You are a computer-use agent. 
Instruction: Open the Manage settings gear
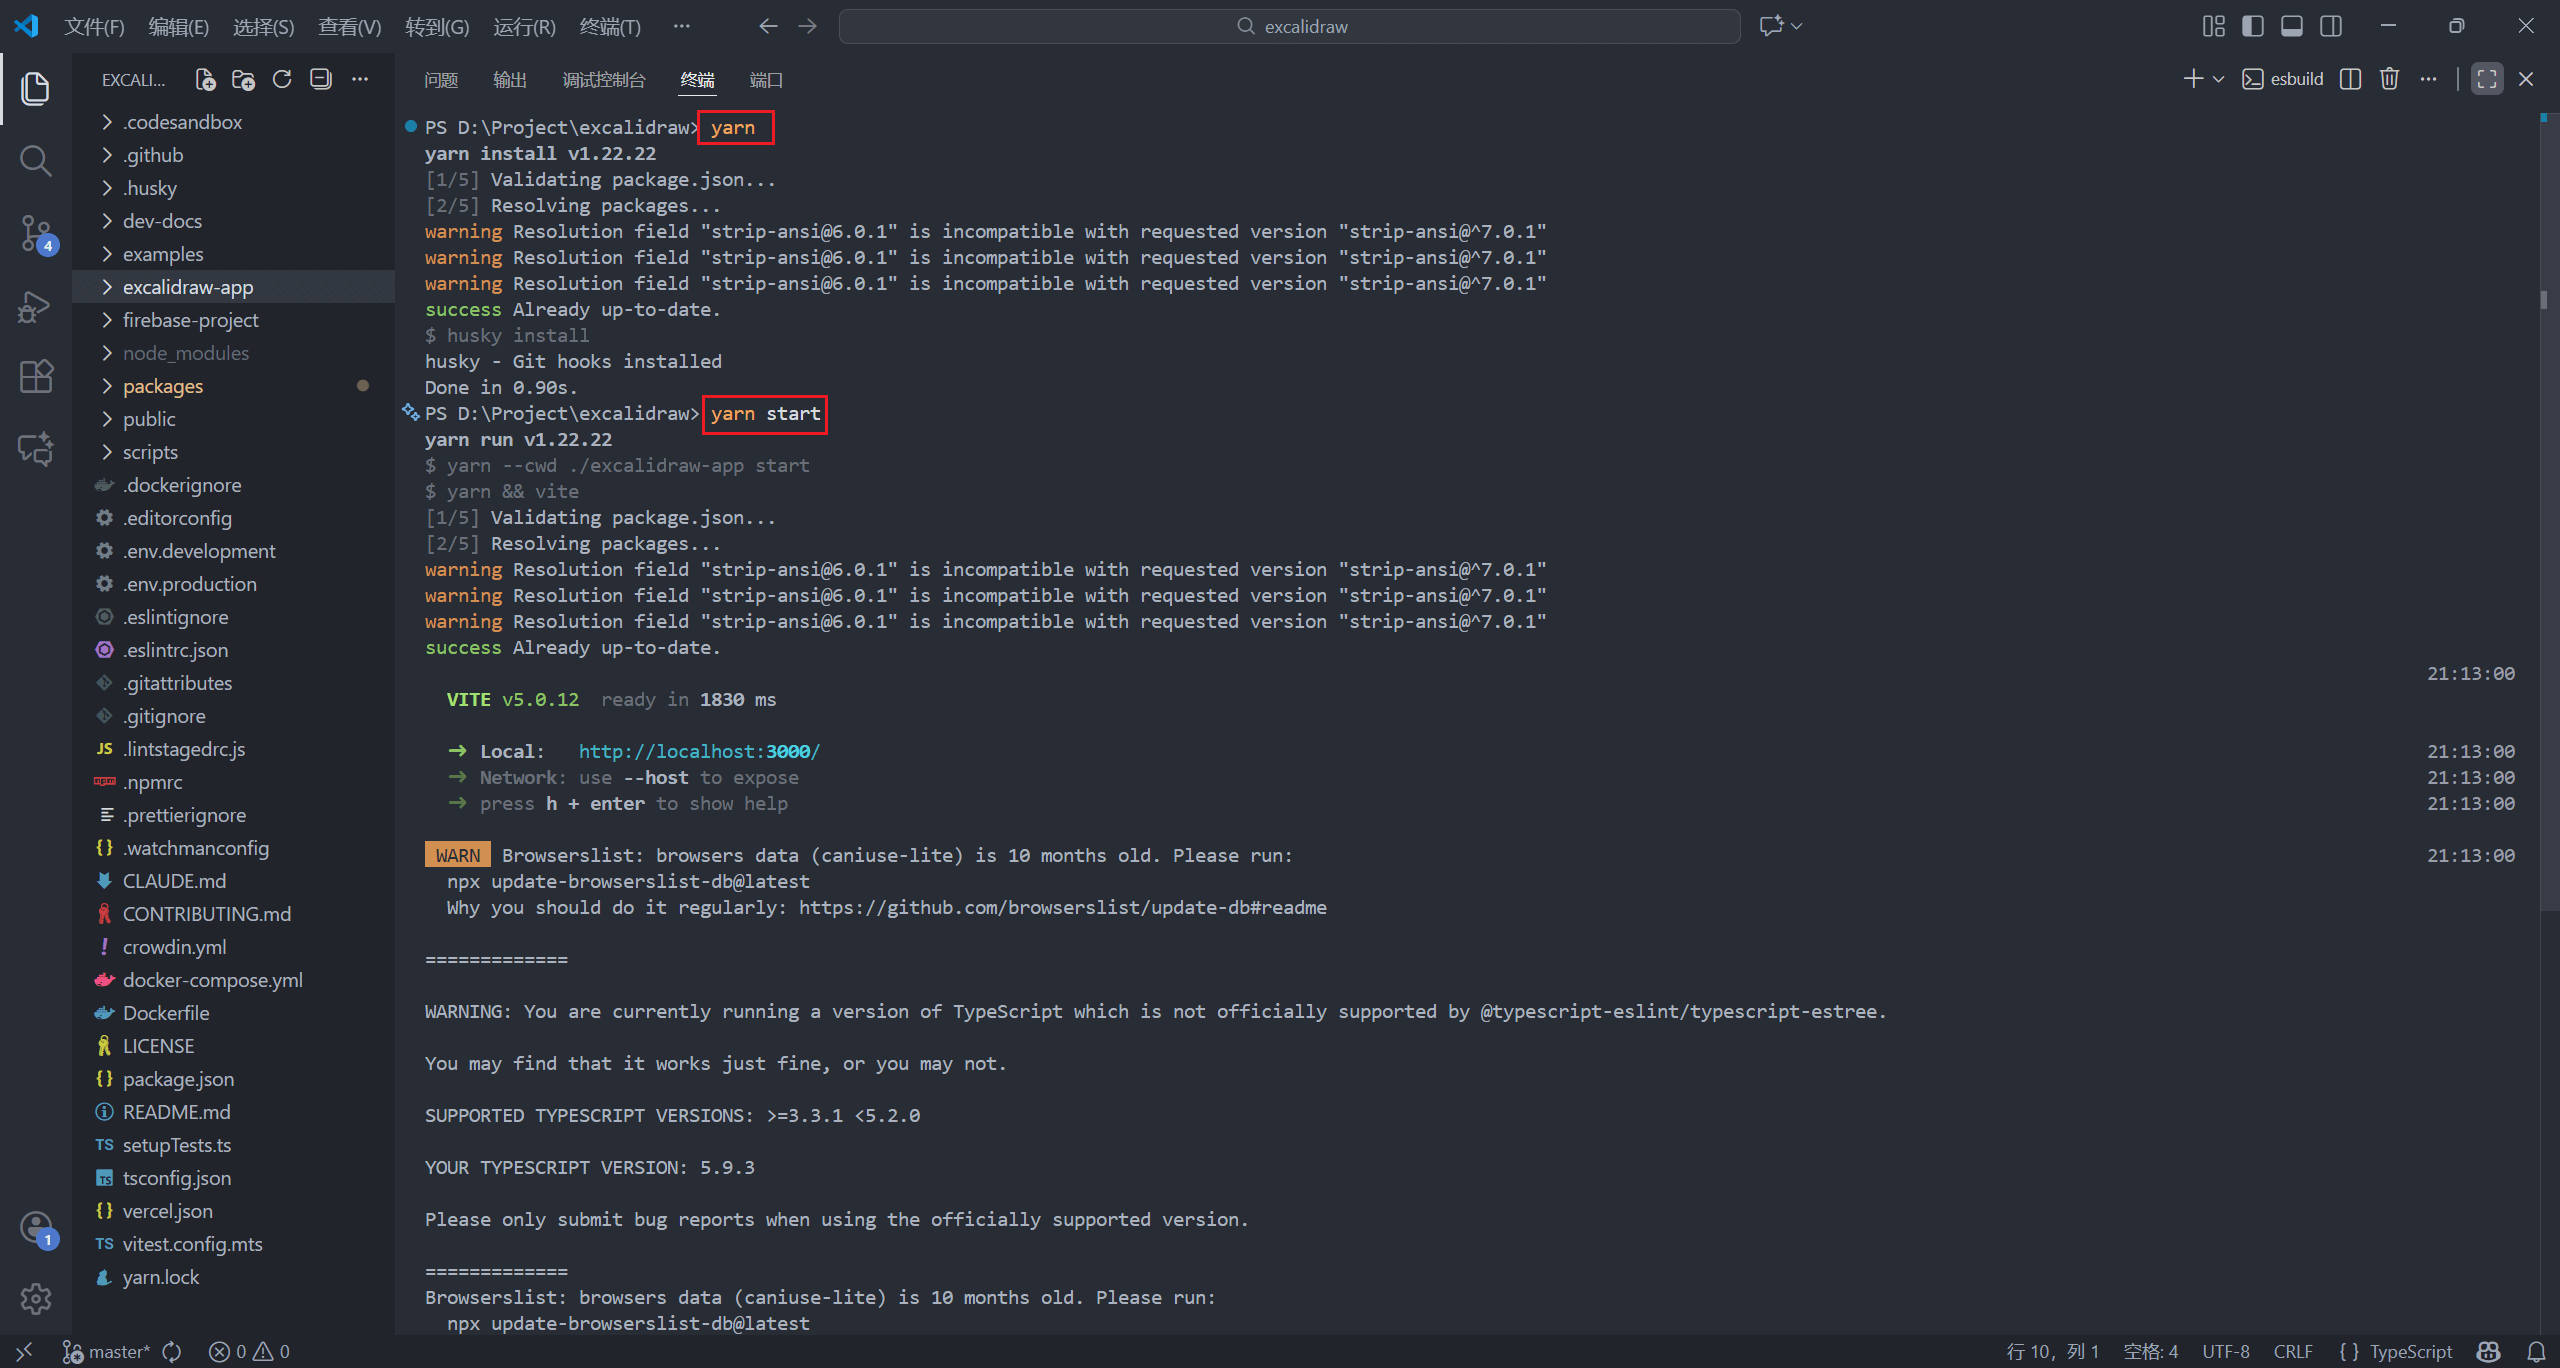coord(36,1298)
